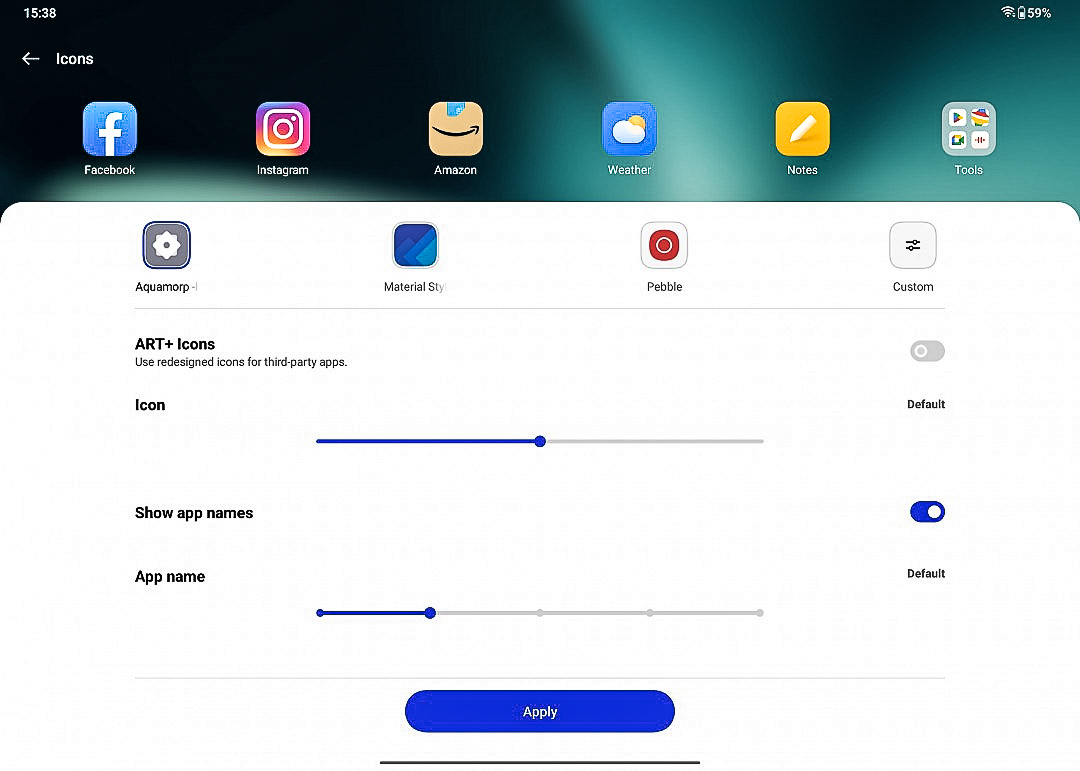Tap the Weather preview icon
This screenshot has height=771, width=1080.
[x=629, y=129]
